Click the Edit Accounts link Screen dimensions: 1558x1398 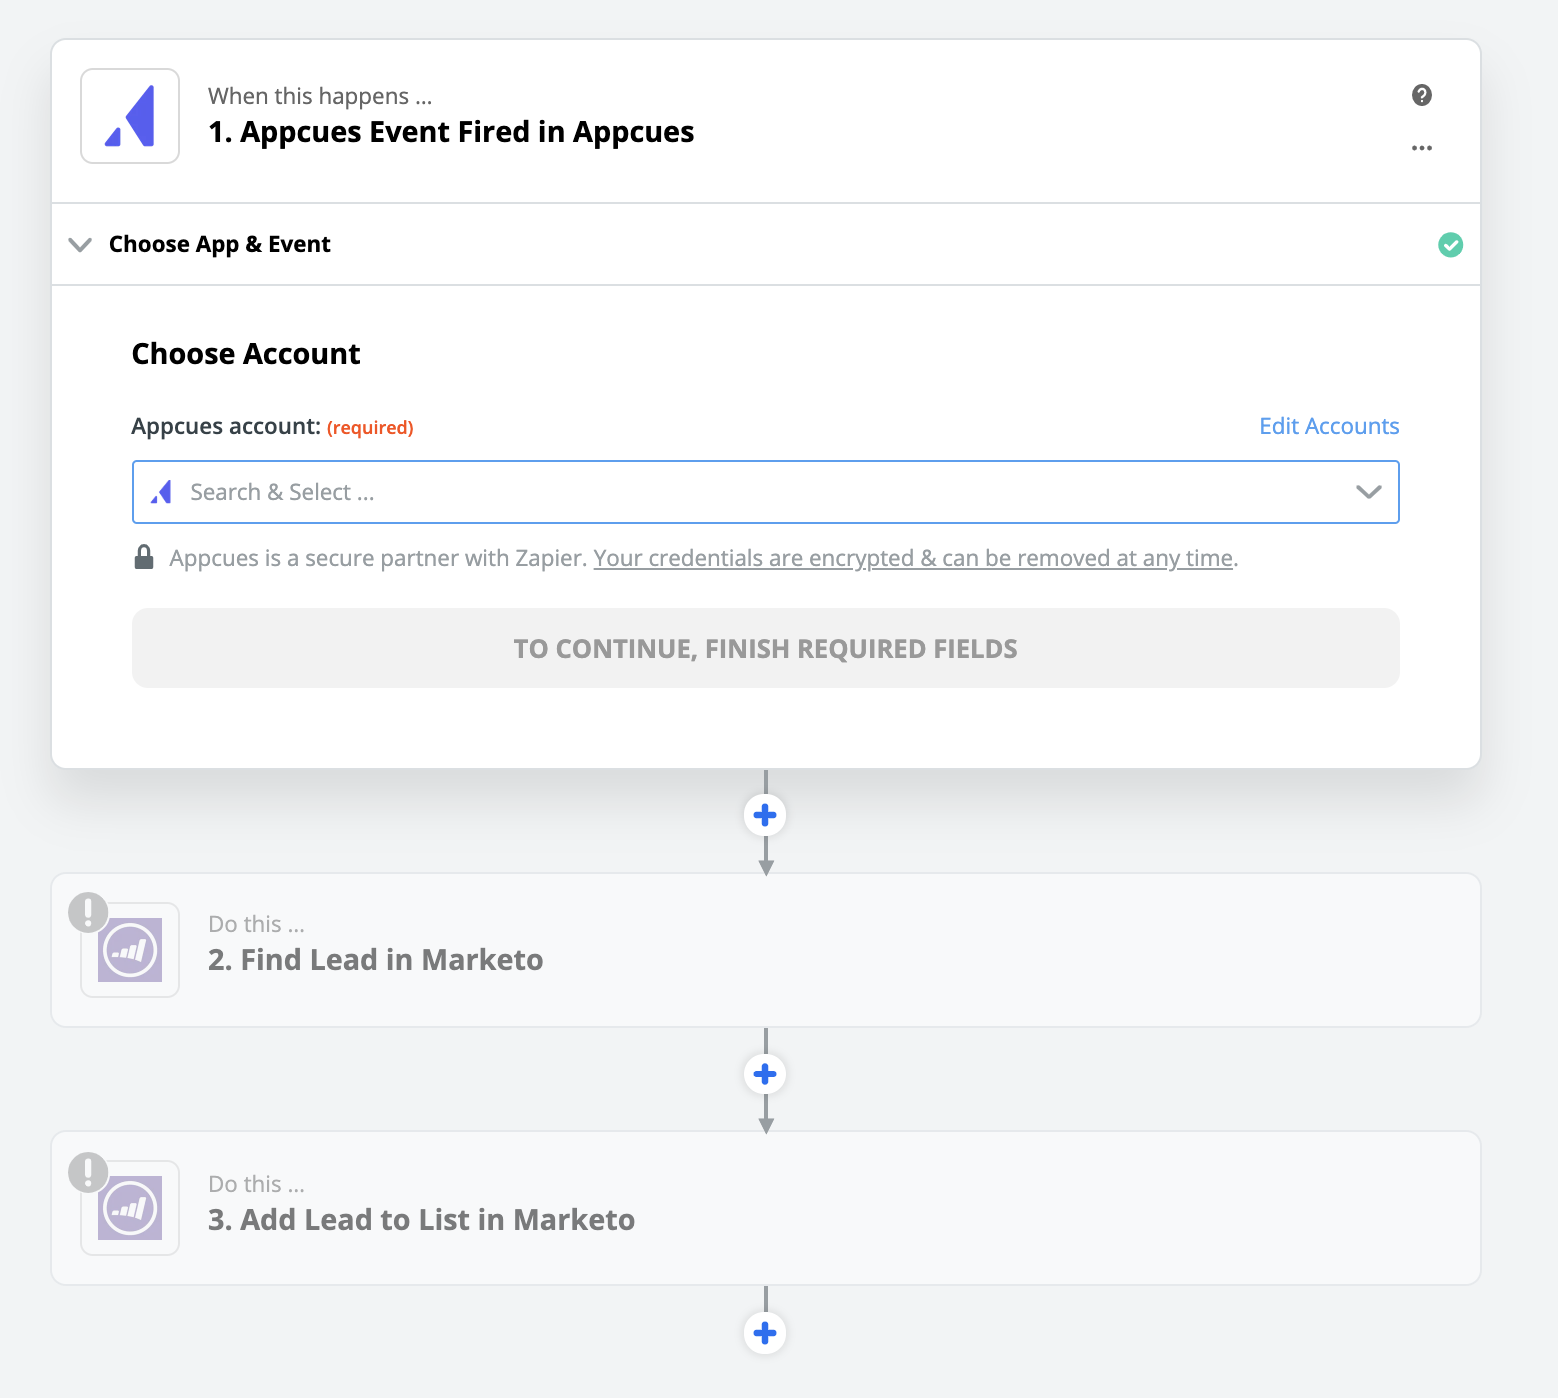(1328, 426)
